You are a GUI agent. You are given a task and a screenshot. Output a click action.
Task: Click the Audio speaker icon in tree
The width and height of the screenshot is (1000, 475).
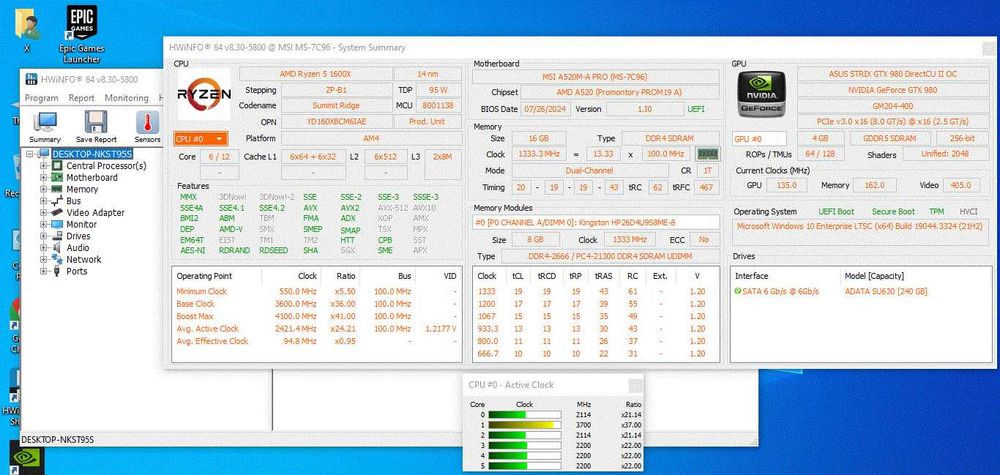click(x=56, y=247)
